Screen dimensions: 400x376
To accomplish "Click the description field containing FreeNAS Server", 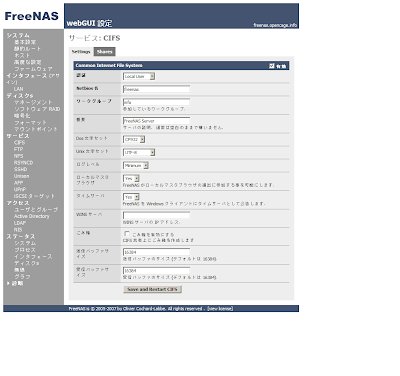I will 156,121.
